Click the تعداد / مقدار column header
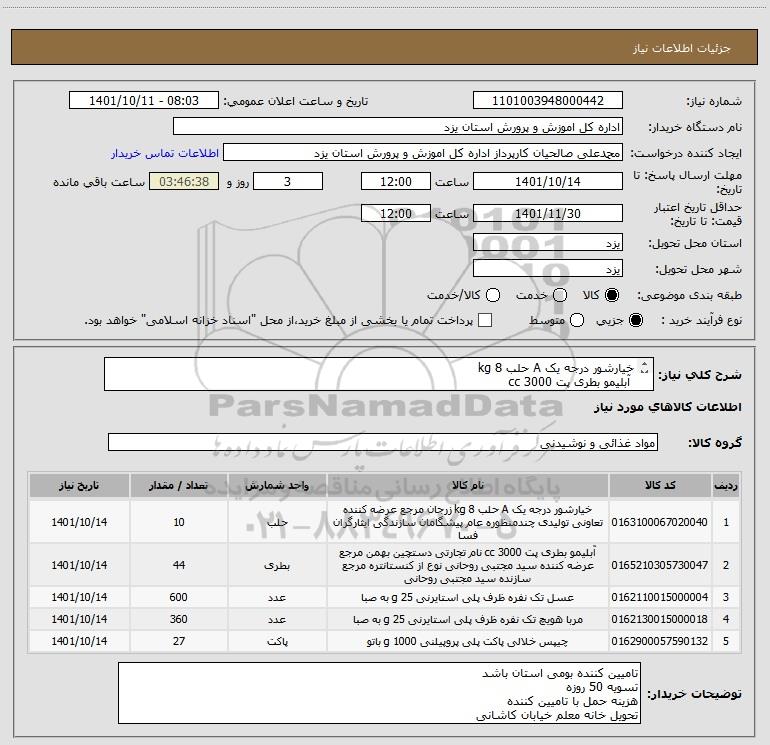Image resolution: width=770 pixels, height=745 pixels. [x=178, y=486]
